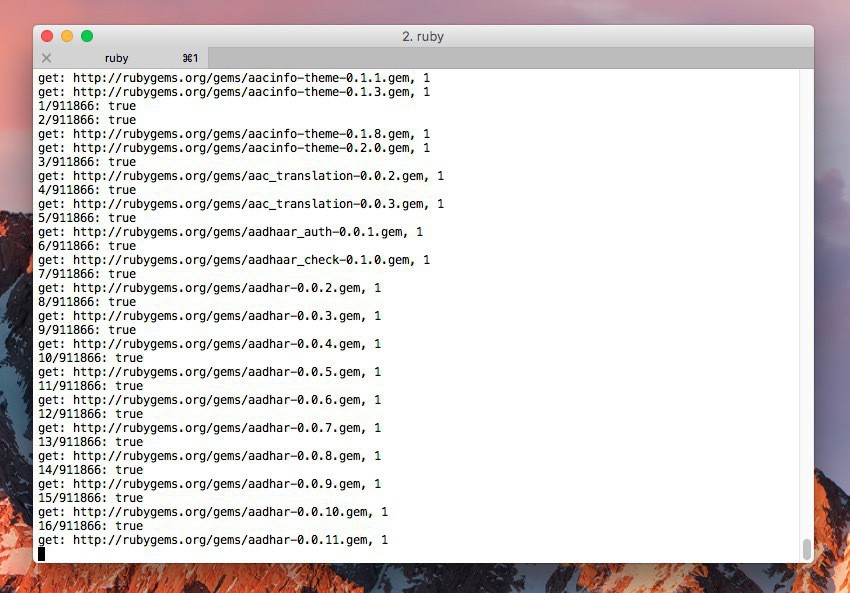The width and height of the screenshot is (850, 593).
Task: Click the green zoom window button
Action: pyautogui.click(x=87, y=36)
